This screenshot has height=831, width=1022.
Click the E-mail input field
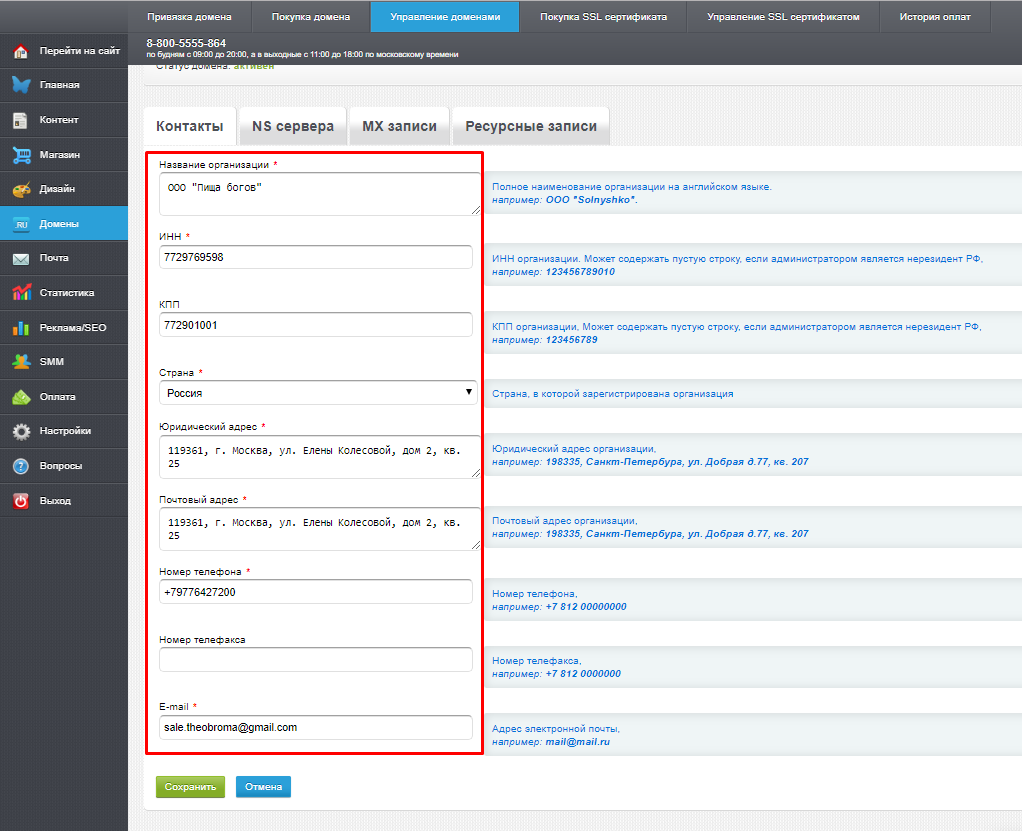tap(315, 727)
